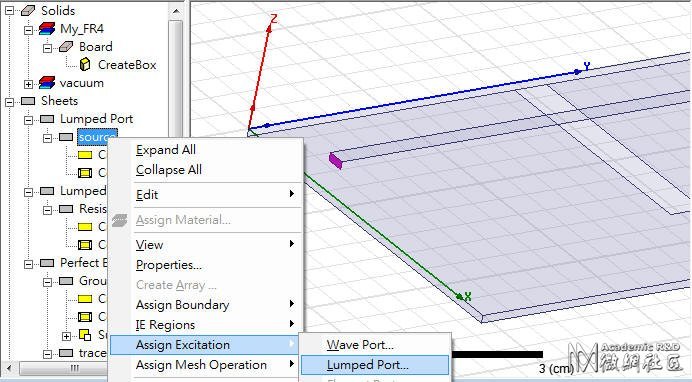The image size is (692, 382).
Task: Click the My_FR4 material icon
Action: (x=47, y=29)
